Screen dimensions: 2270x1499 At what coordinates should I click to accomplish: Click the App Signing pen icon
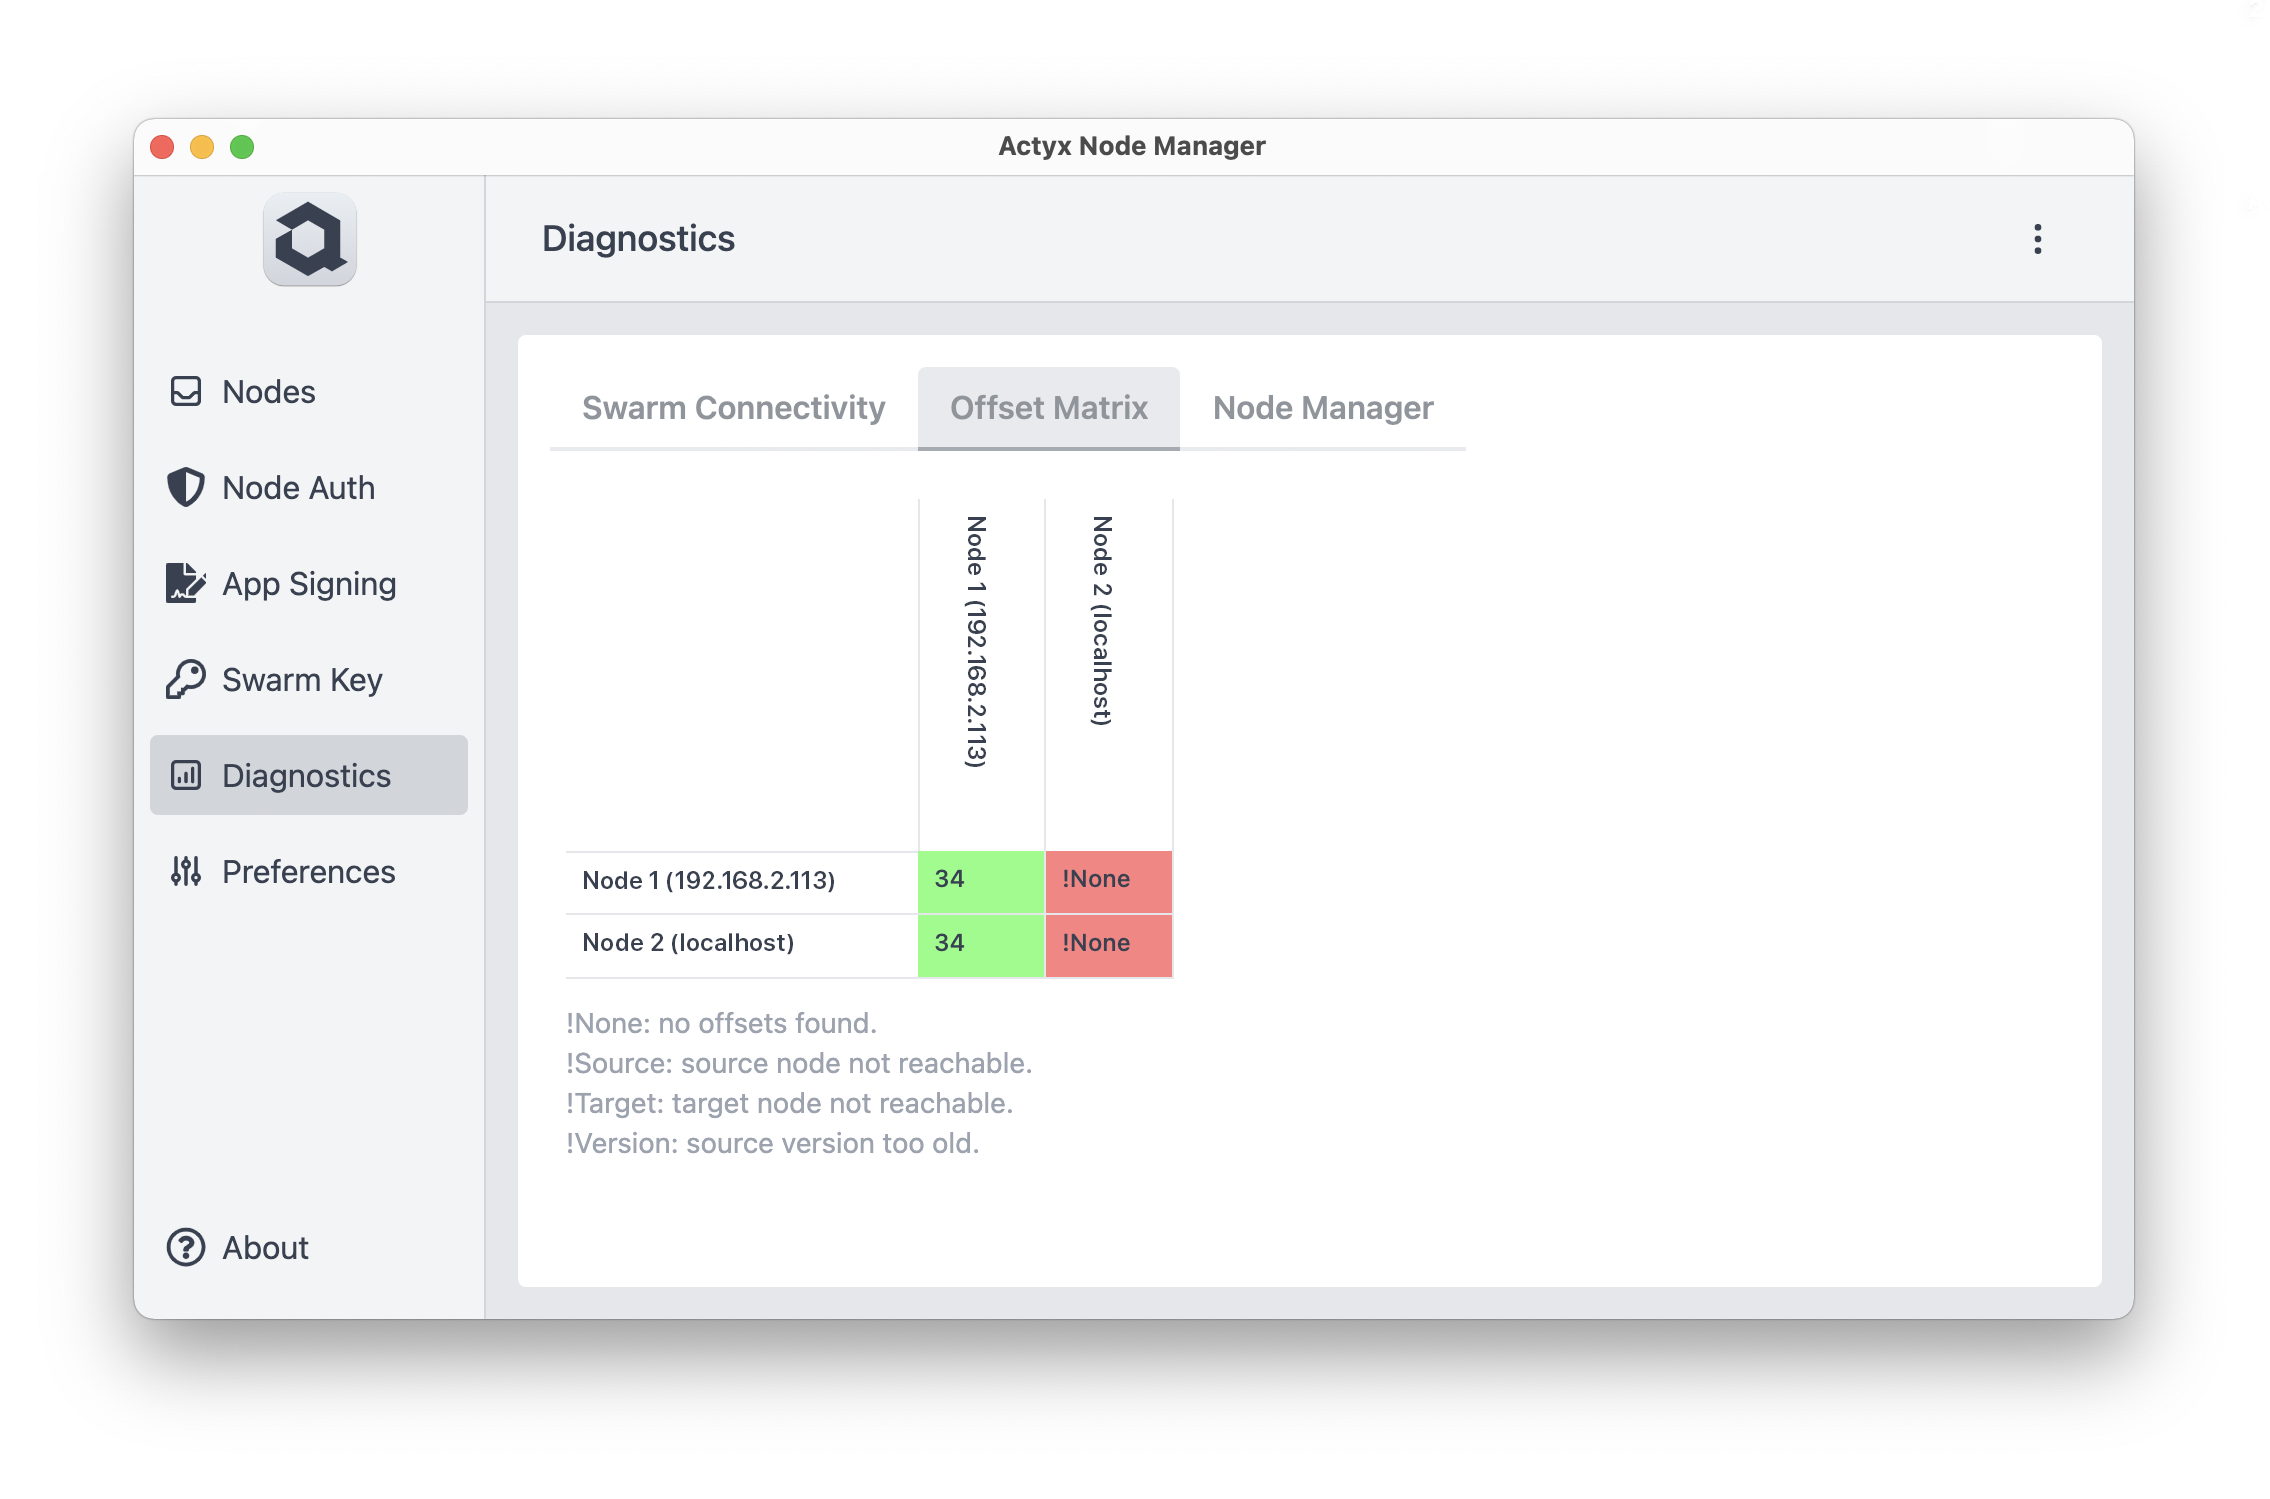pyautogui.click(x=186, y=583)
